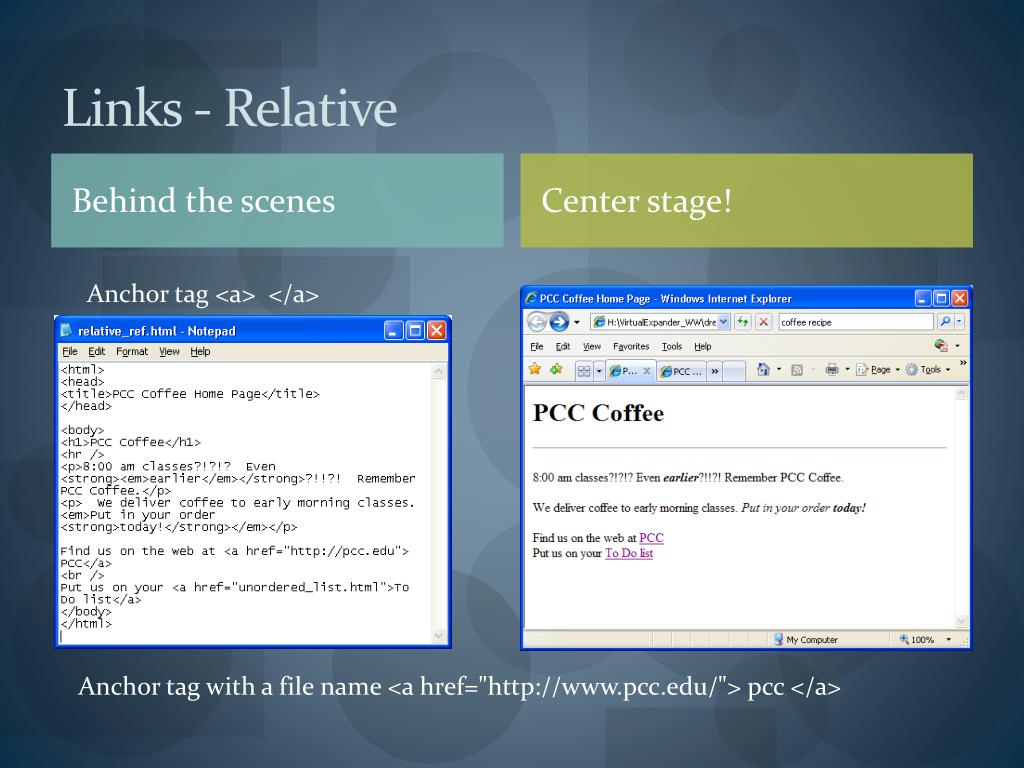1024x768 pixels.
Task: Expand the command bar overflow chevrons
Action: tap(963, 362)
